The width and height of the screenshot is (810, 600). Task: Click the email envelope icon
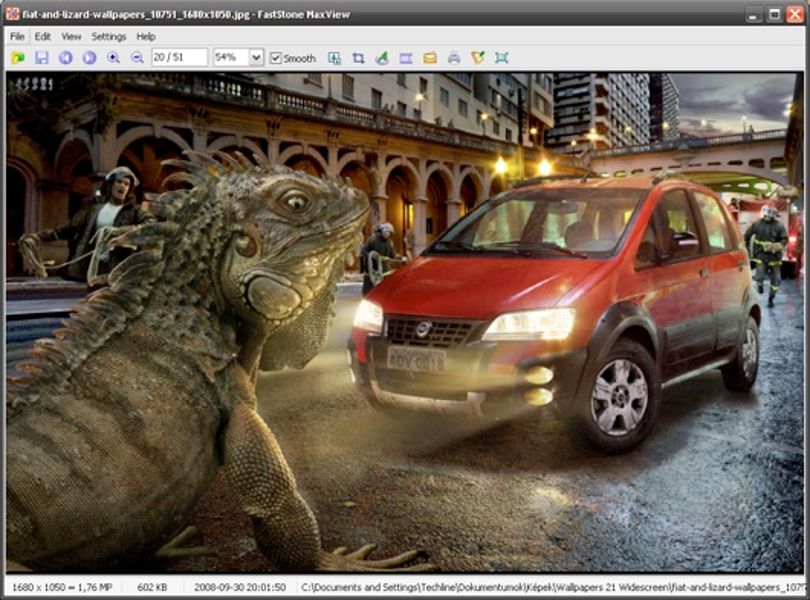pyautogui.click(x=430, y=58)
